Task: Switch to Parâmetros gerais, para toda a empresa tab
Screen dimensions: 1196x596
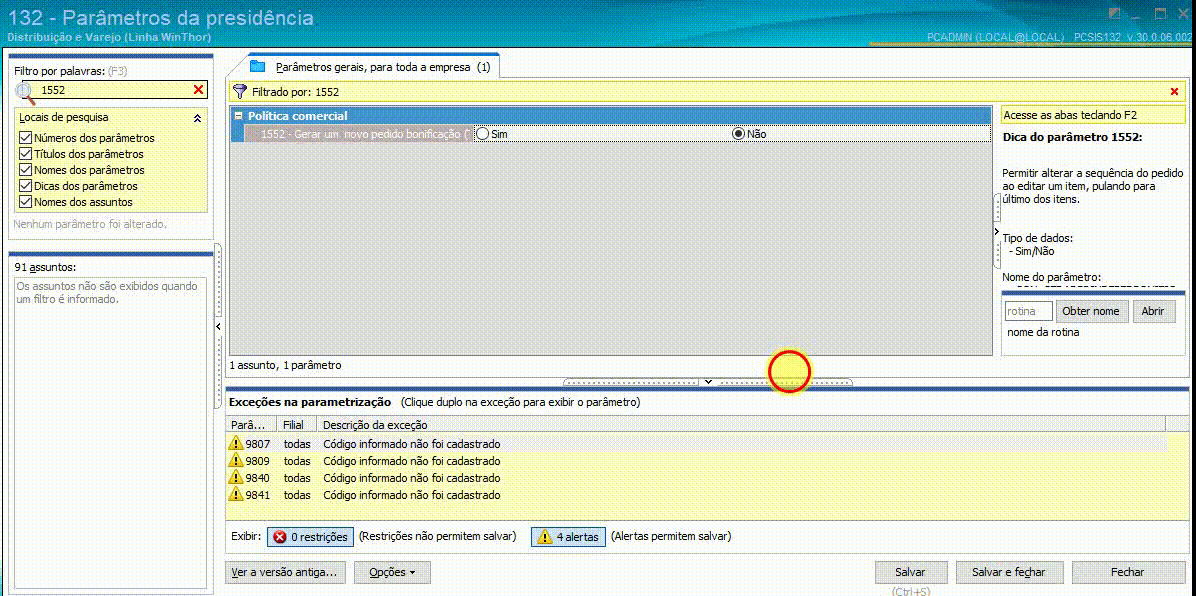Action: click(x=373, y=67)
